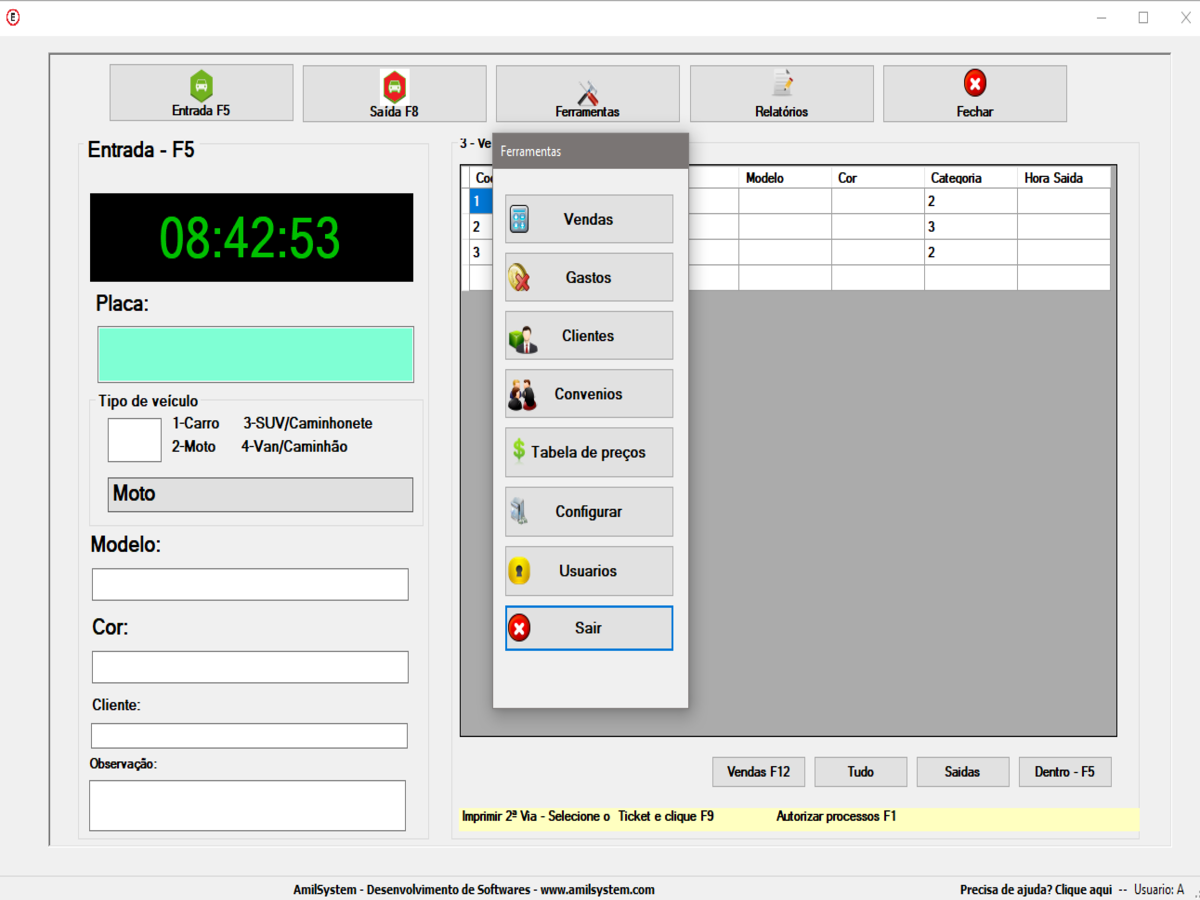Viewport: 1200px width, 900px height.
Task: Click the Vendas F12 button
Action: point(758,772)
